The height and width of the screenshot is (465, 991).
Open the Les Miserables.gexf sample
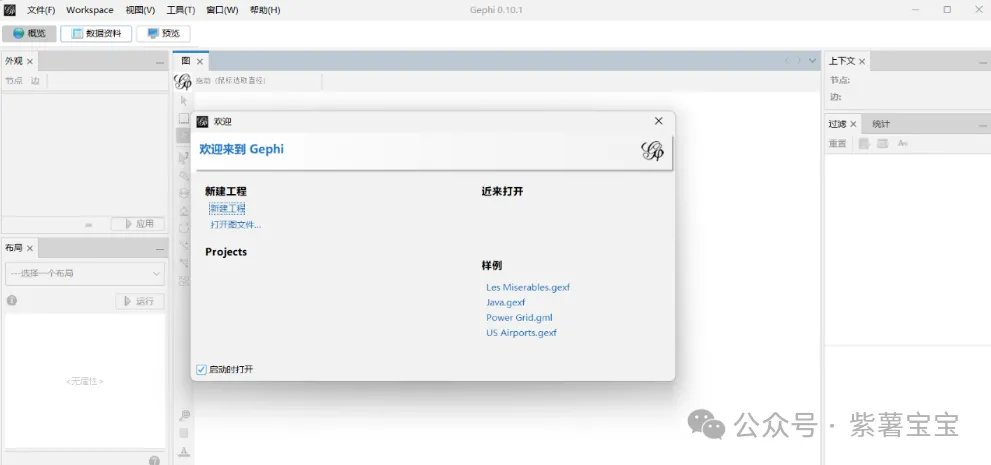(x=527, y=287)
